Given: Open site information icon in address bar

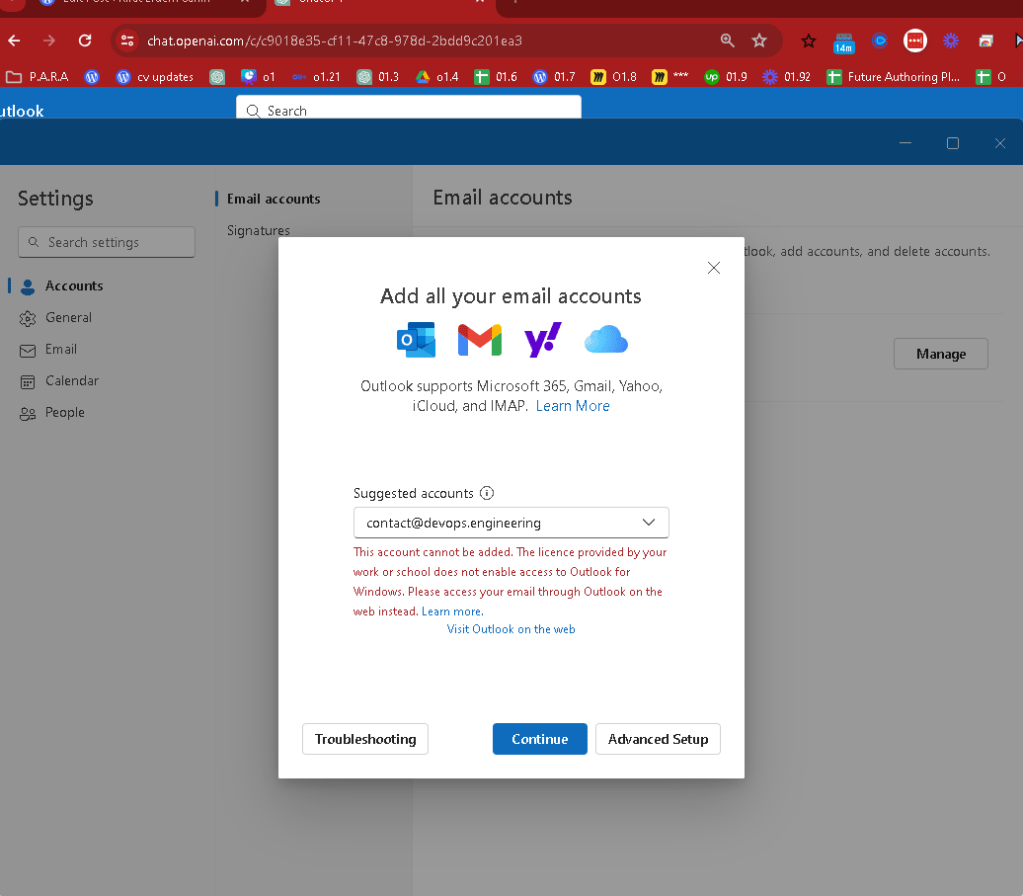Looking at the screenshot, I should click(x=127, y=40).
